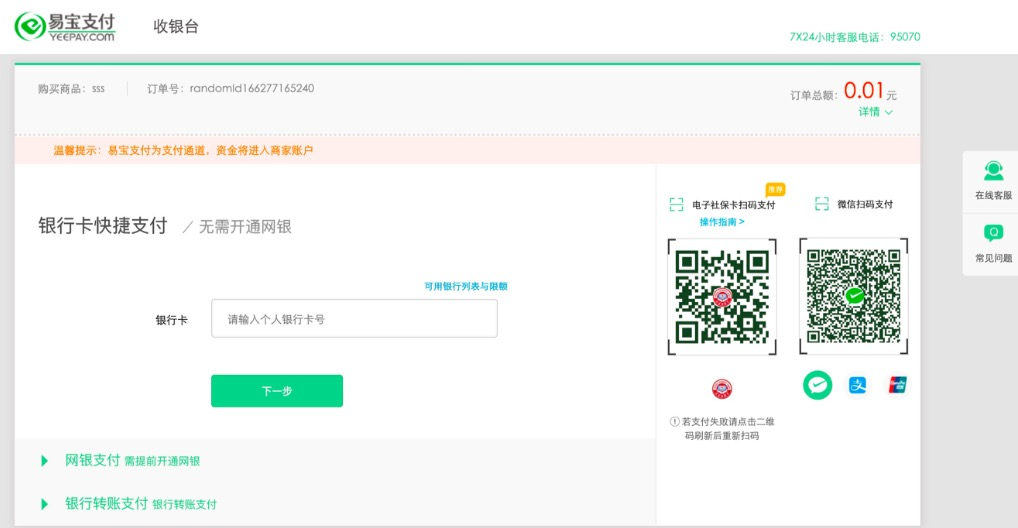Refresh the 微信扫码支付 QR code by clicking it
1018x528 pixels.
point(854,296)
